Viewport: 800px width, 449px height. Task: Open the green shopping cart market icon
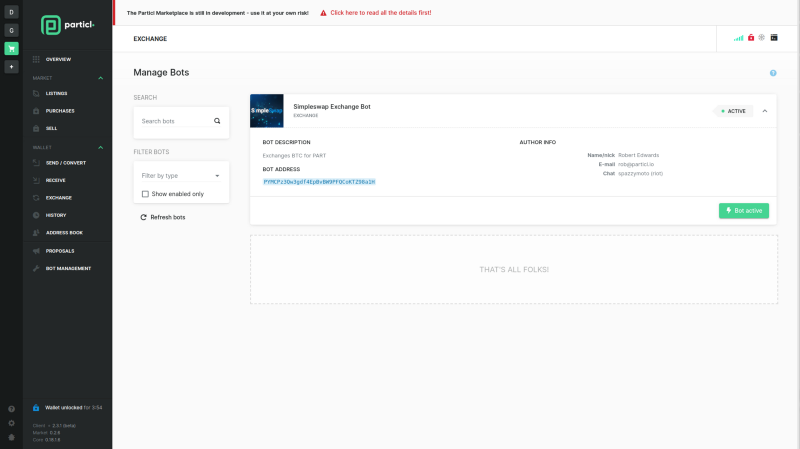[11, 48]
